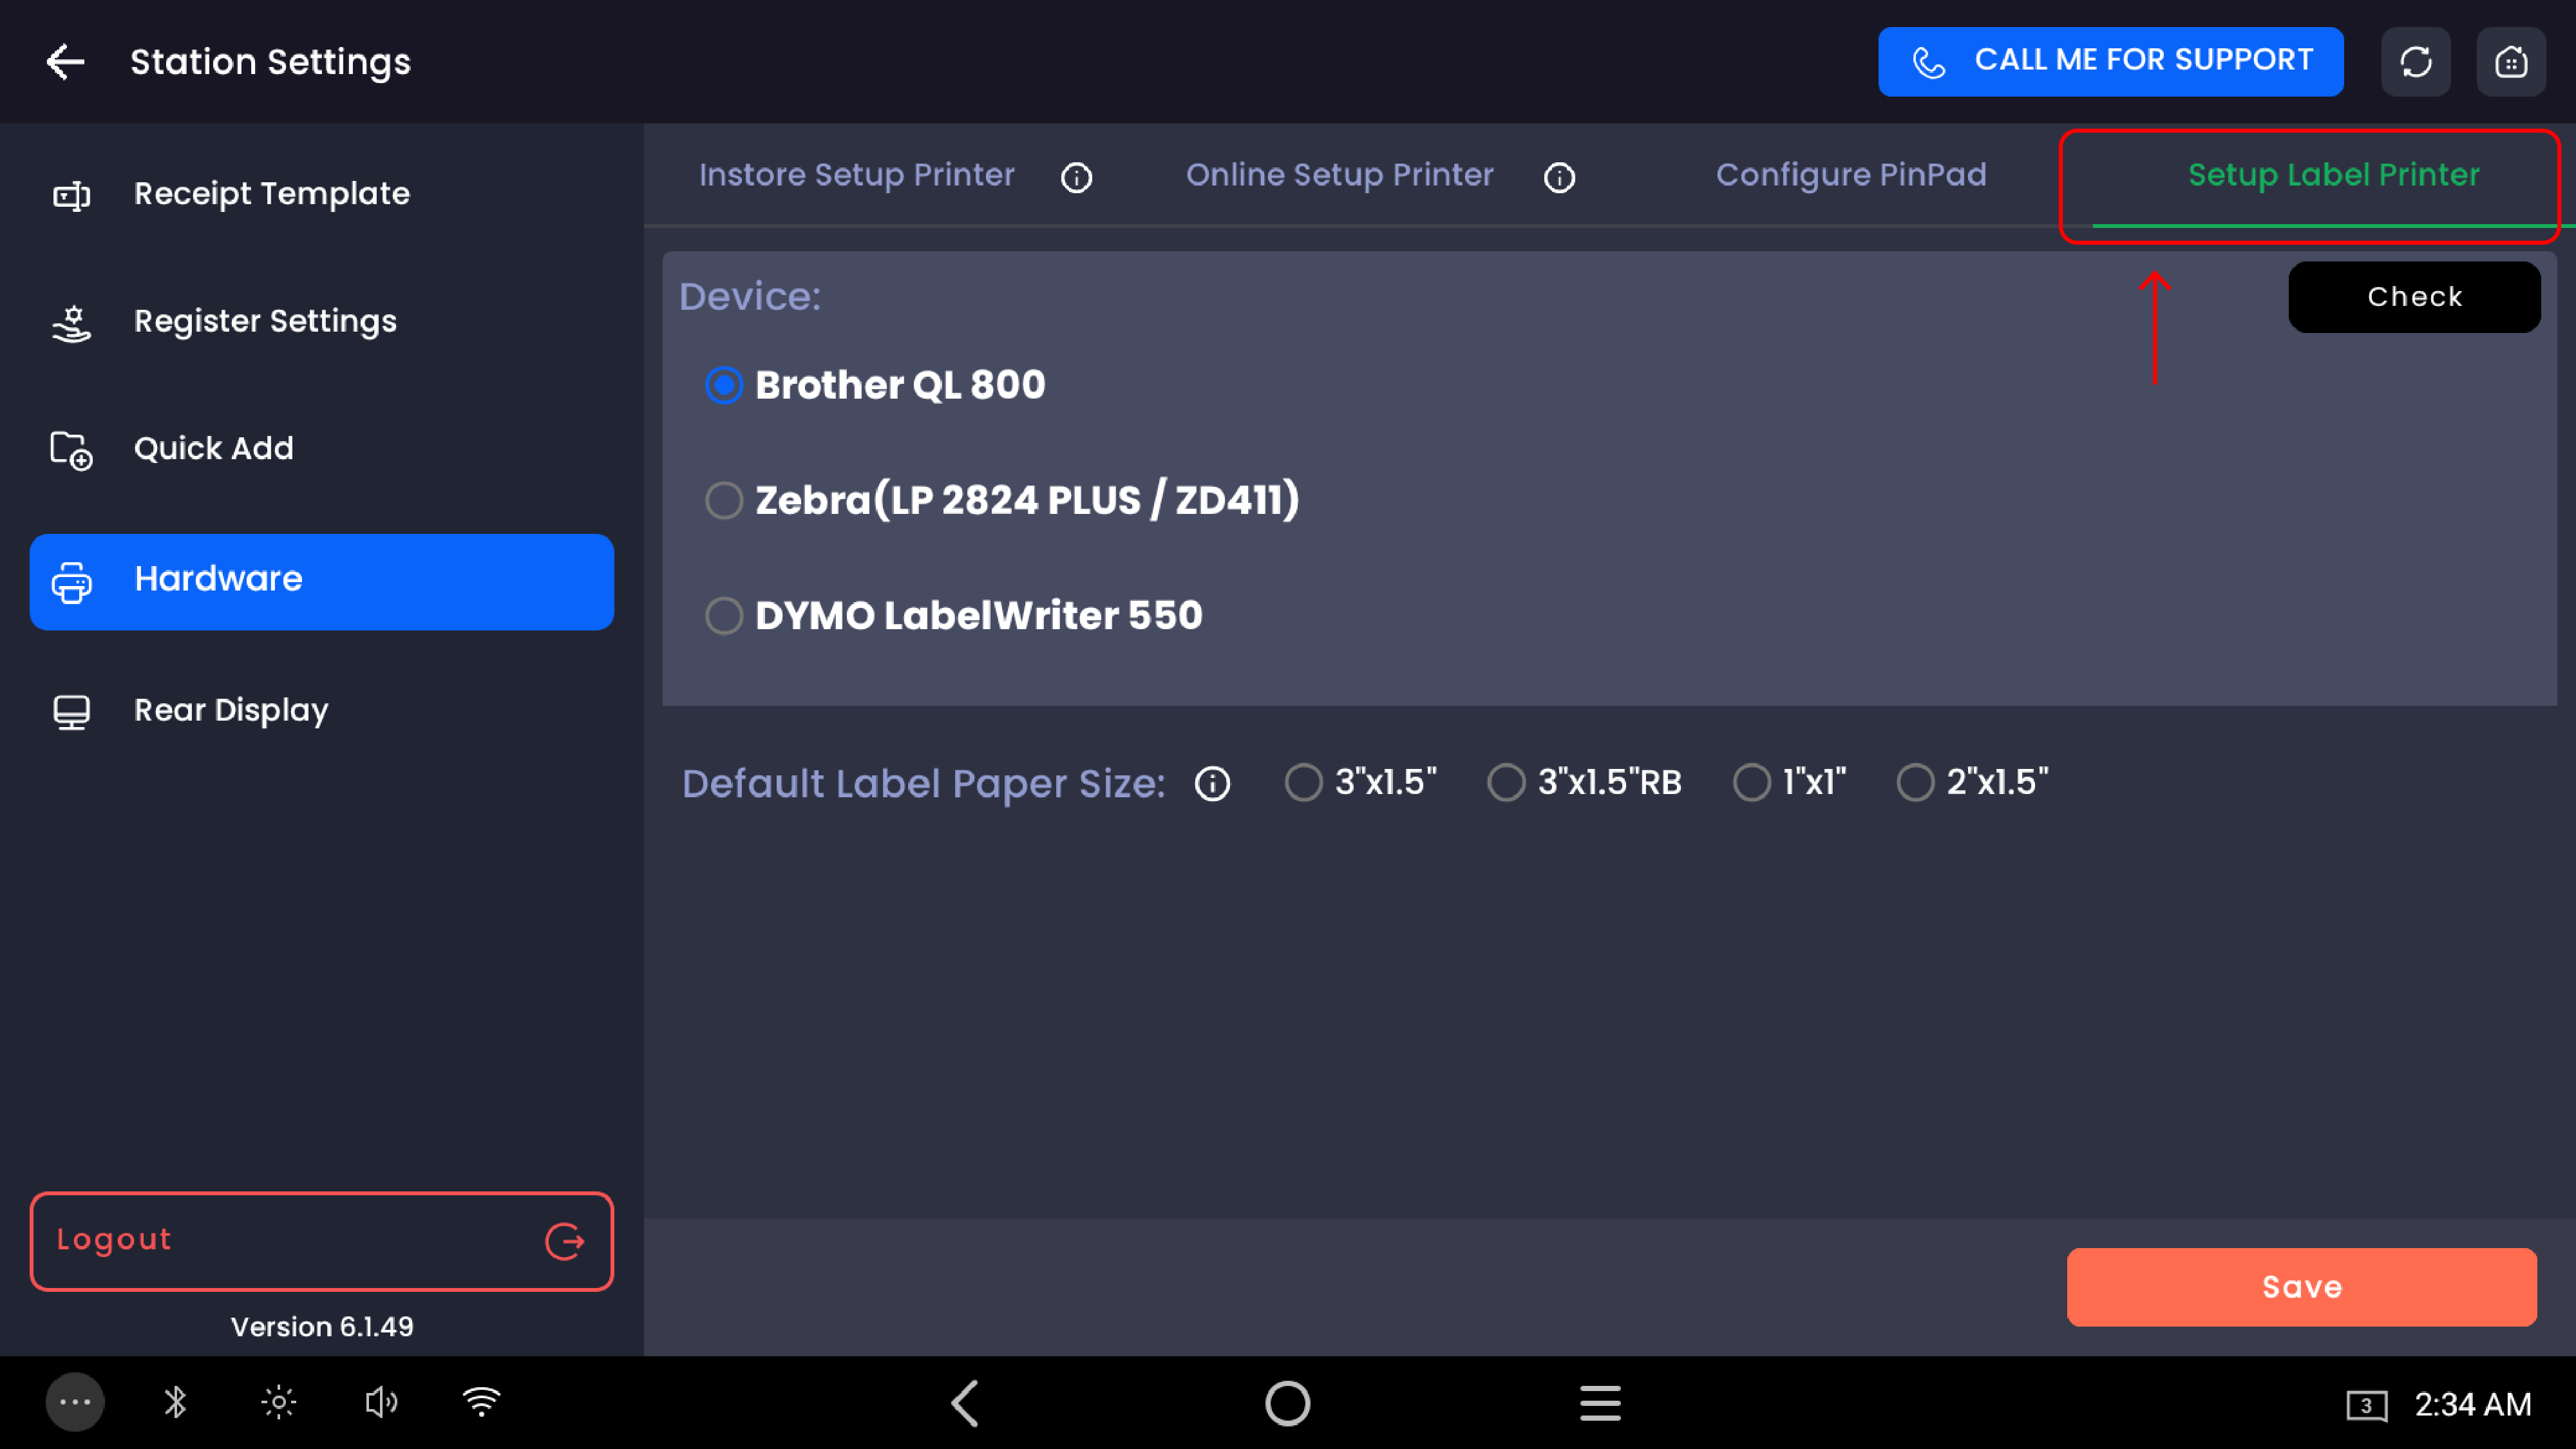Tap the Android recents menu button
Image resolution: width=2576 pixels, height=1449 pixels.
click(x=1600, y=1403)
